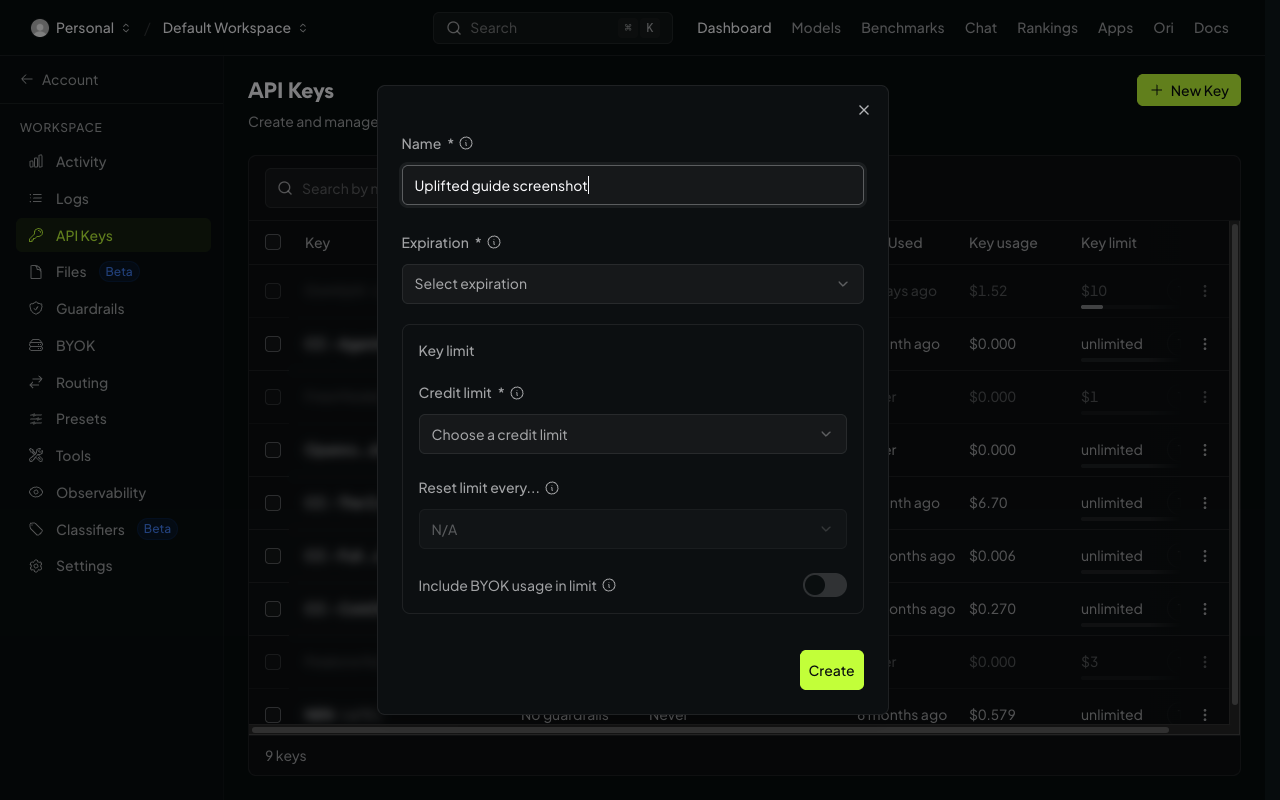Open the Routing sidebar item

click(114, 383)
